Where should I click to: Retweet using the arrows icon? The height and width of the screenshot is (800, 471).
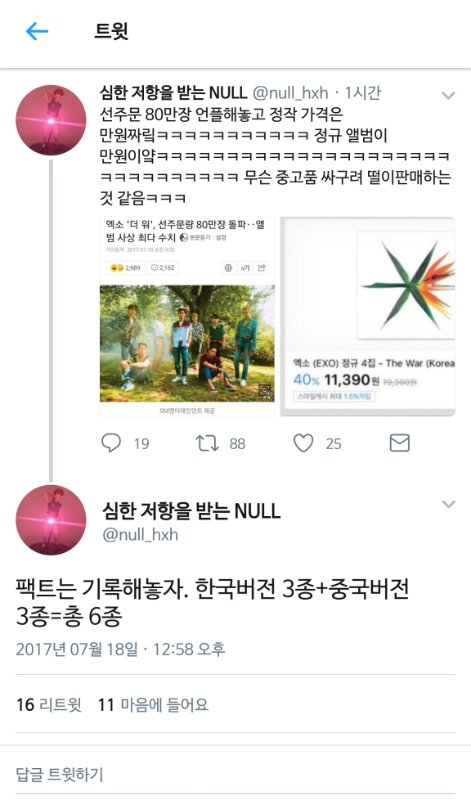(x=208, y=443)
